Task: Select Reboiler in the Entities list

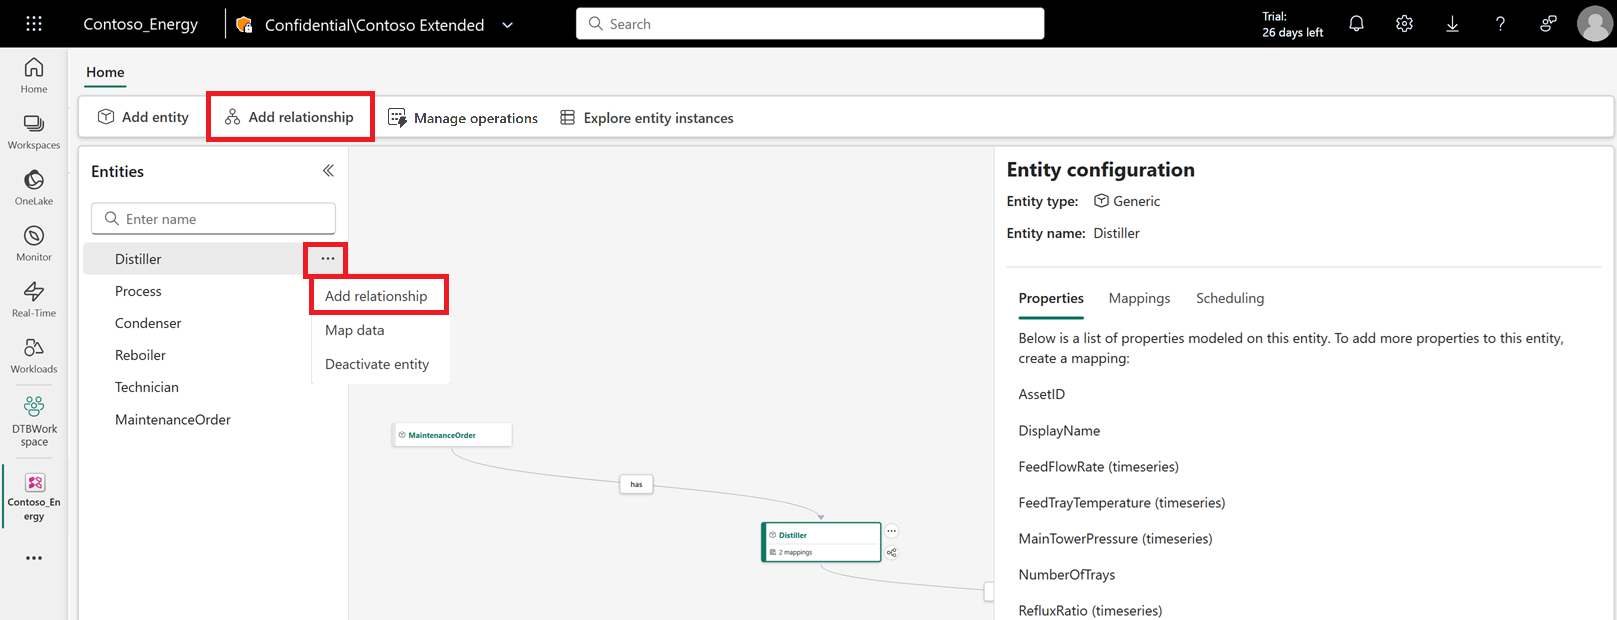Action: 140,355
